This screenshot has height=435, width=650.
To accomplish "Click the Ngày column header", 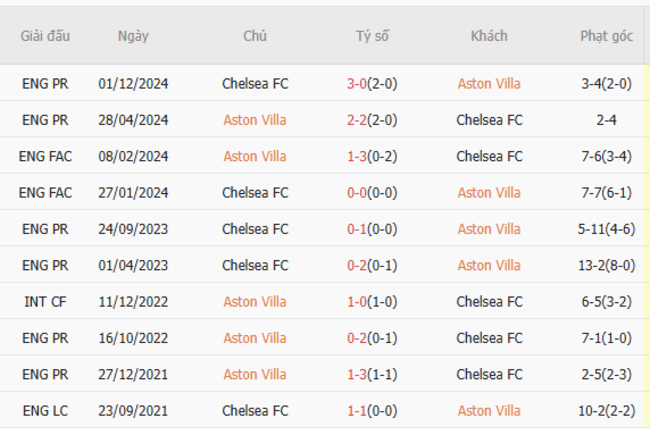I will pyautogui.click(x=133, y=36).
